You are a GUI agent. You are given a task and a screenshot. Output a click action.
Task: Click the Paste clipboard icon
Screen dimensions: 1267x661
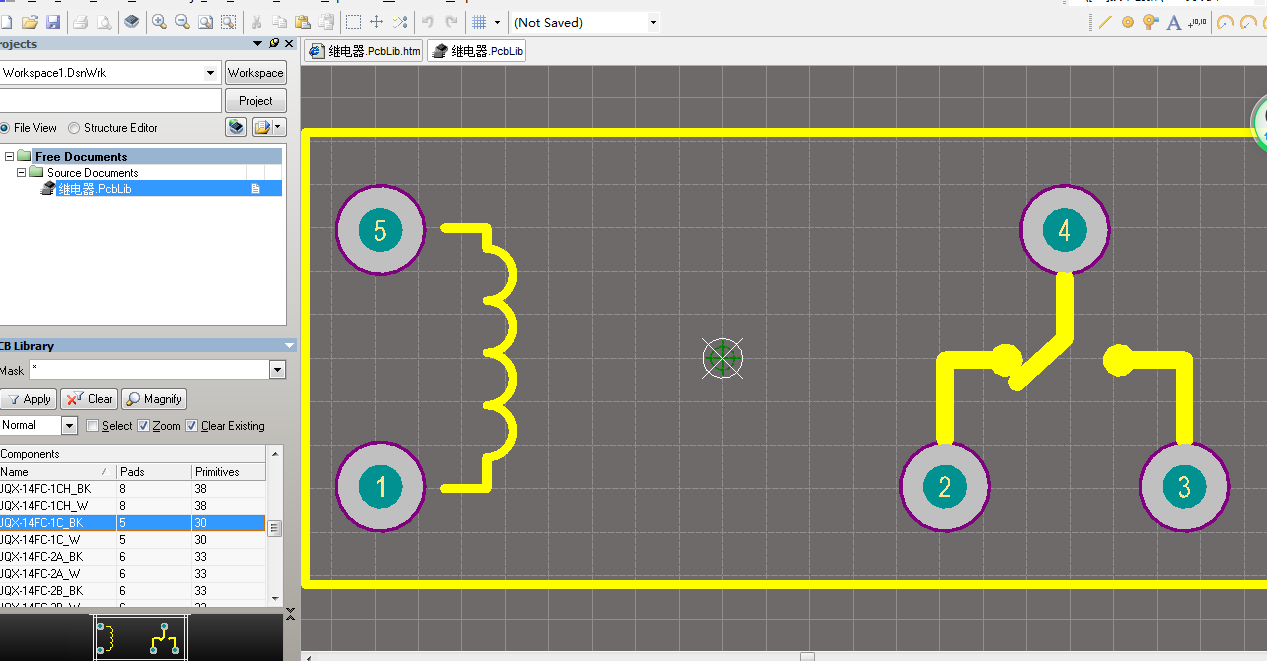point(303,22)
